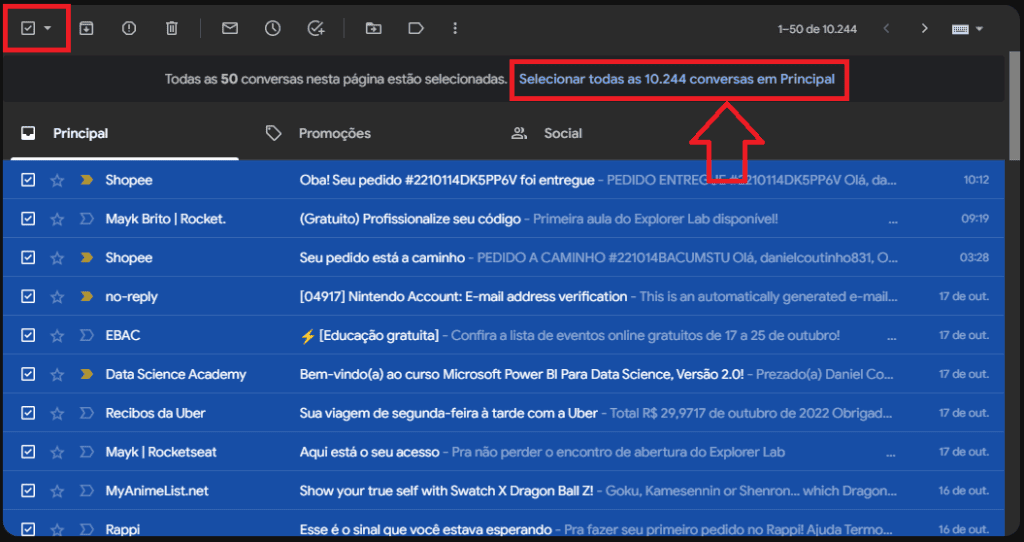Add to Tasks icon in toolbar
Screen dimensions: 1024x542
pos(316,28)
